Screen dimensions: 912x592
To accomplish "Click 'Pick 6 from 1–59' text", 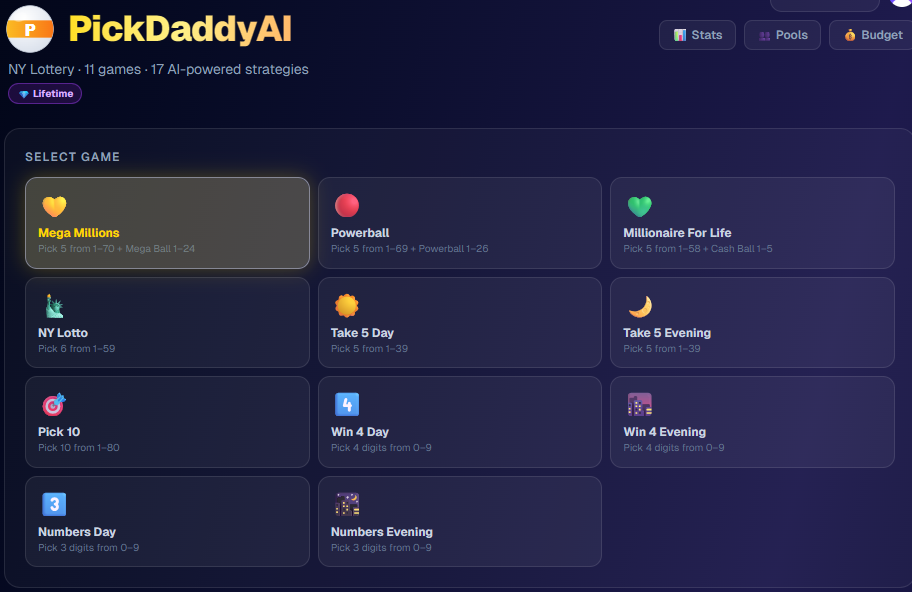I will coord(77,349).
